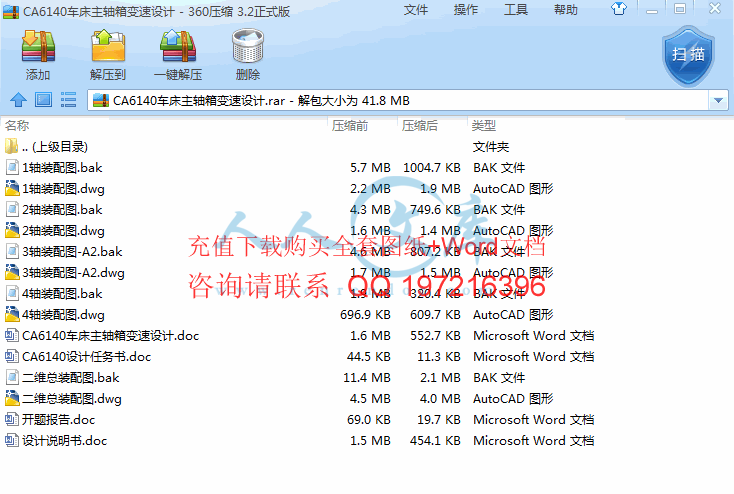Select file name 3轴装配图-A2.dwg

[73, 273]
